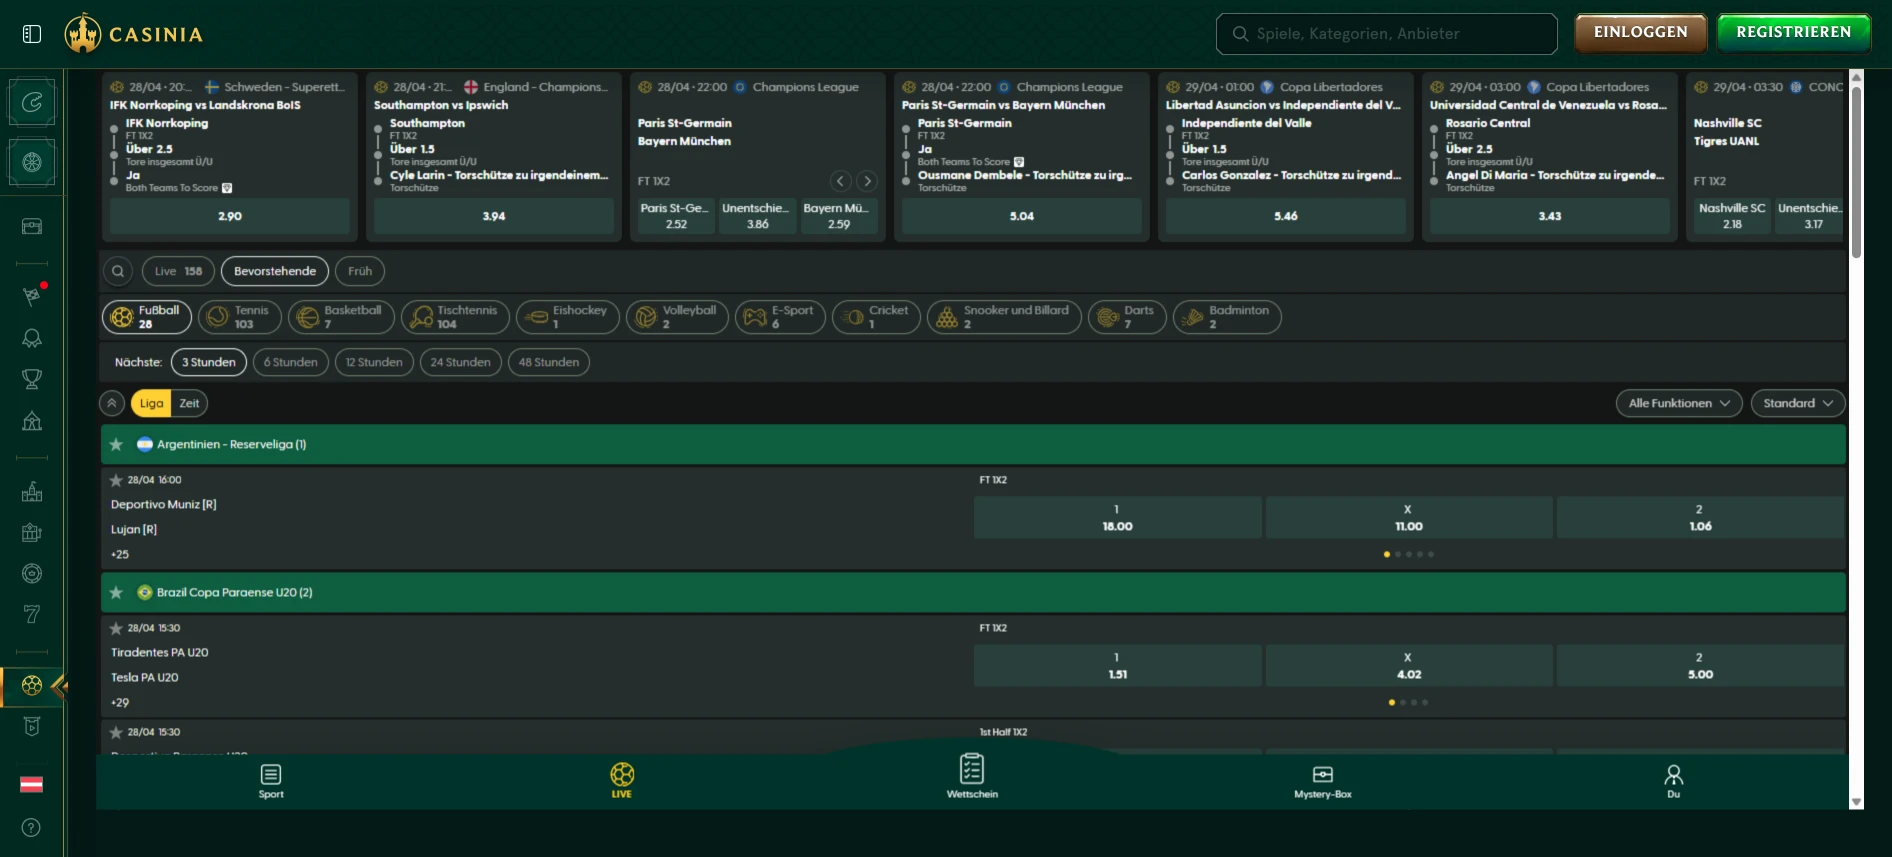The image size is (1892, 857).
Task: Open Wettschein bet slip icon
Action: coord(972,776)
